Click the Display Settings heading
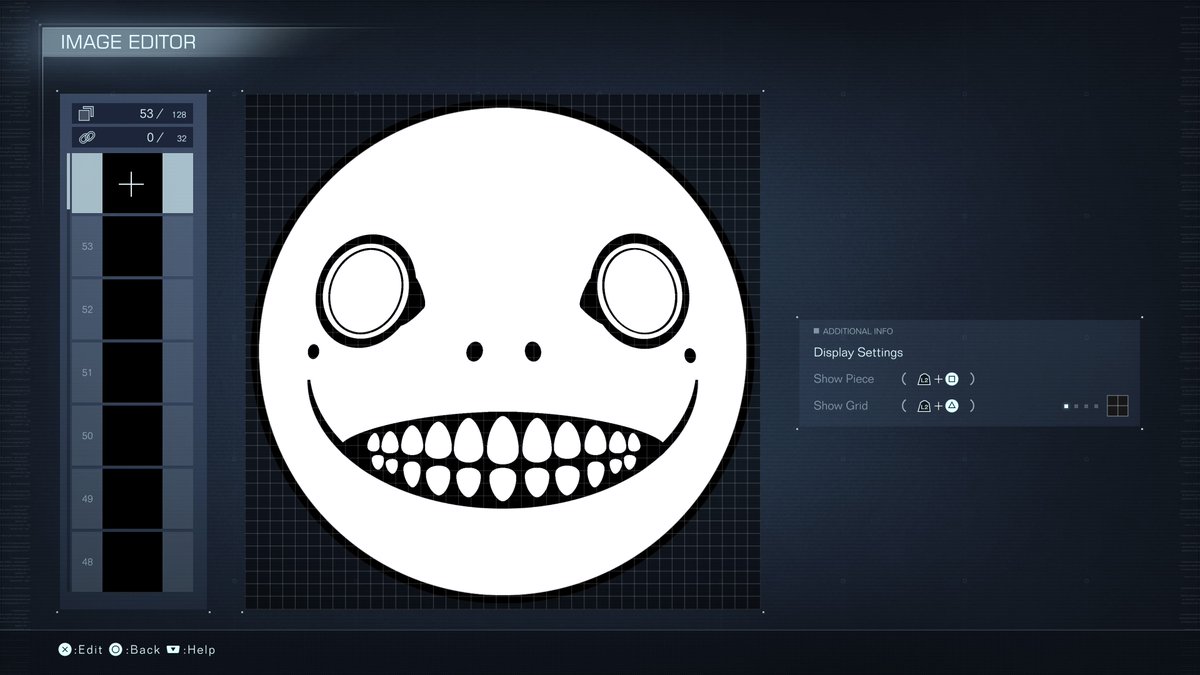Viewport: 1200px width, 675px height. (x=858, y=352)
